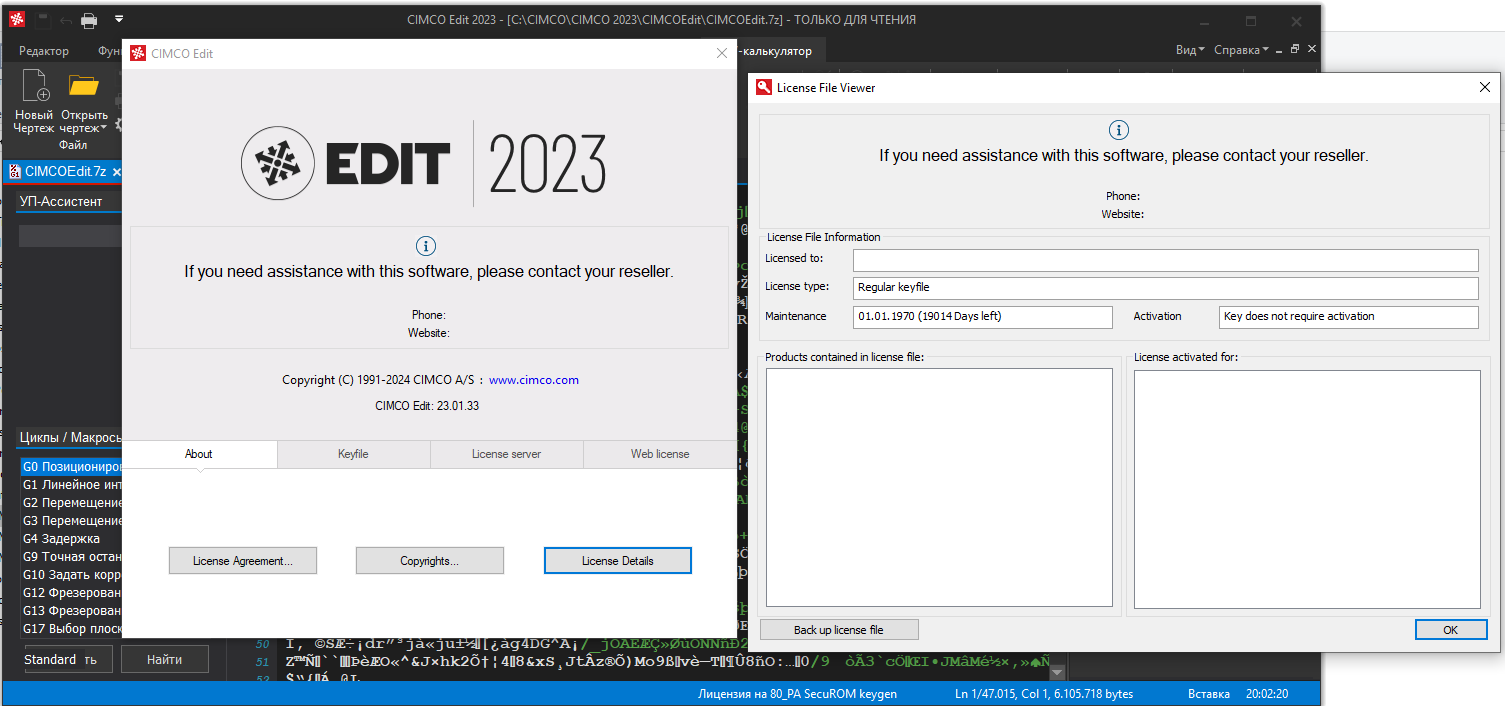
Task: Expand the Открыть чертеж dropdown arrow
Action: 104,128
